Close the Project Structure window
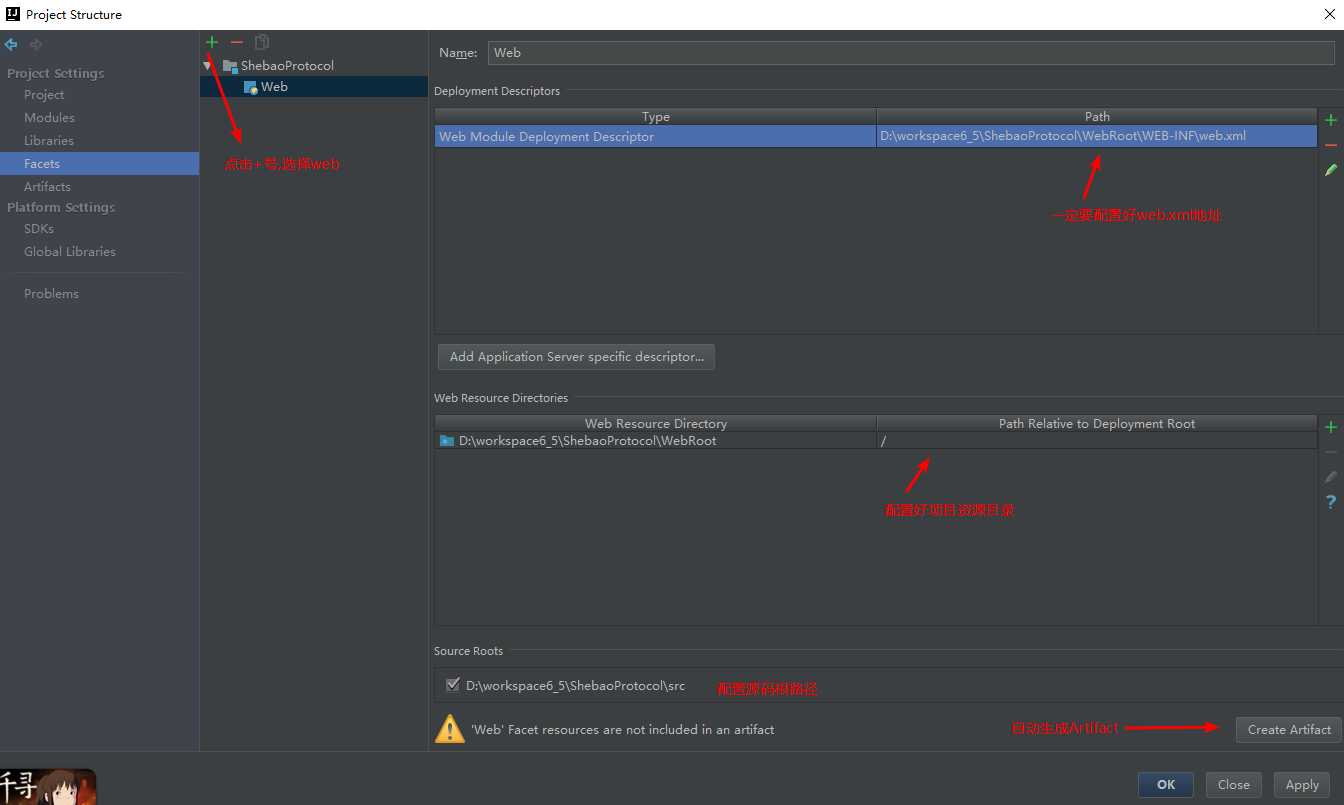1344x805 pixels. tap(1328, 14)
